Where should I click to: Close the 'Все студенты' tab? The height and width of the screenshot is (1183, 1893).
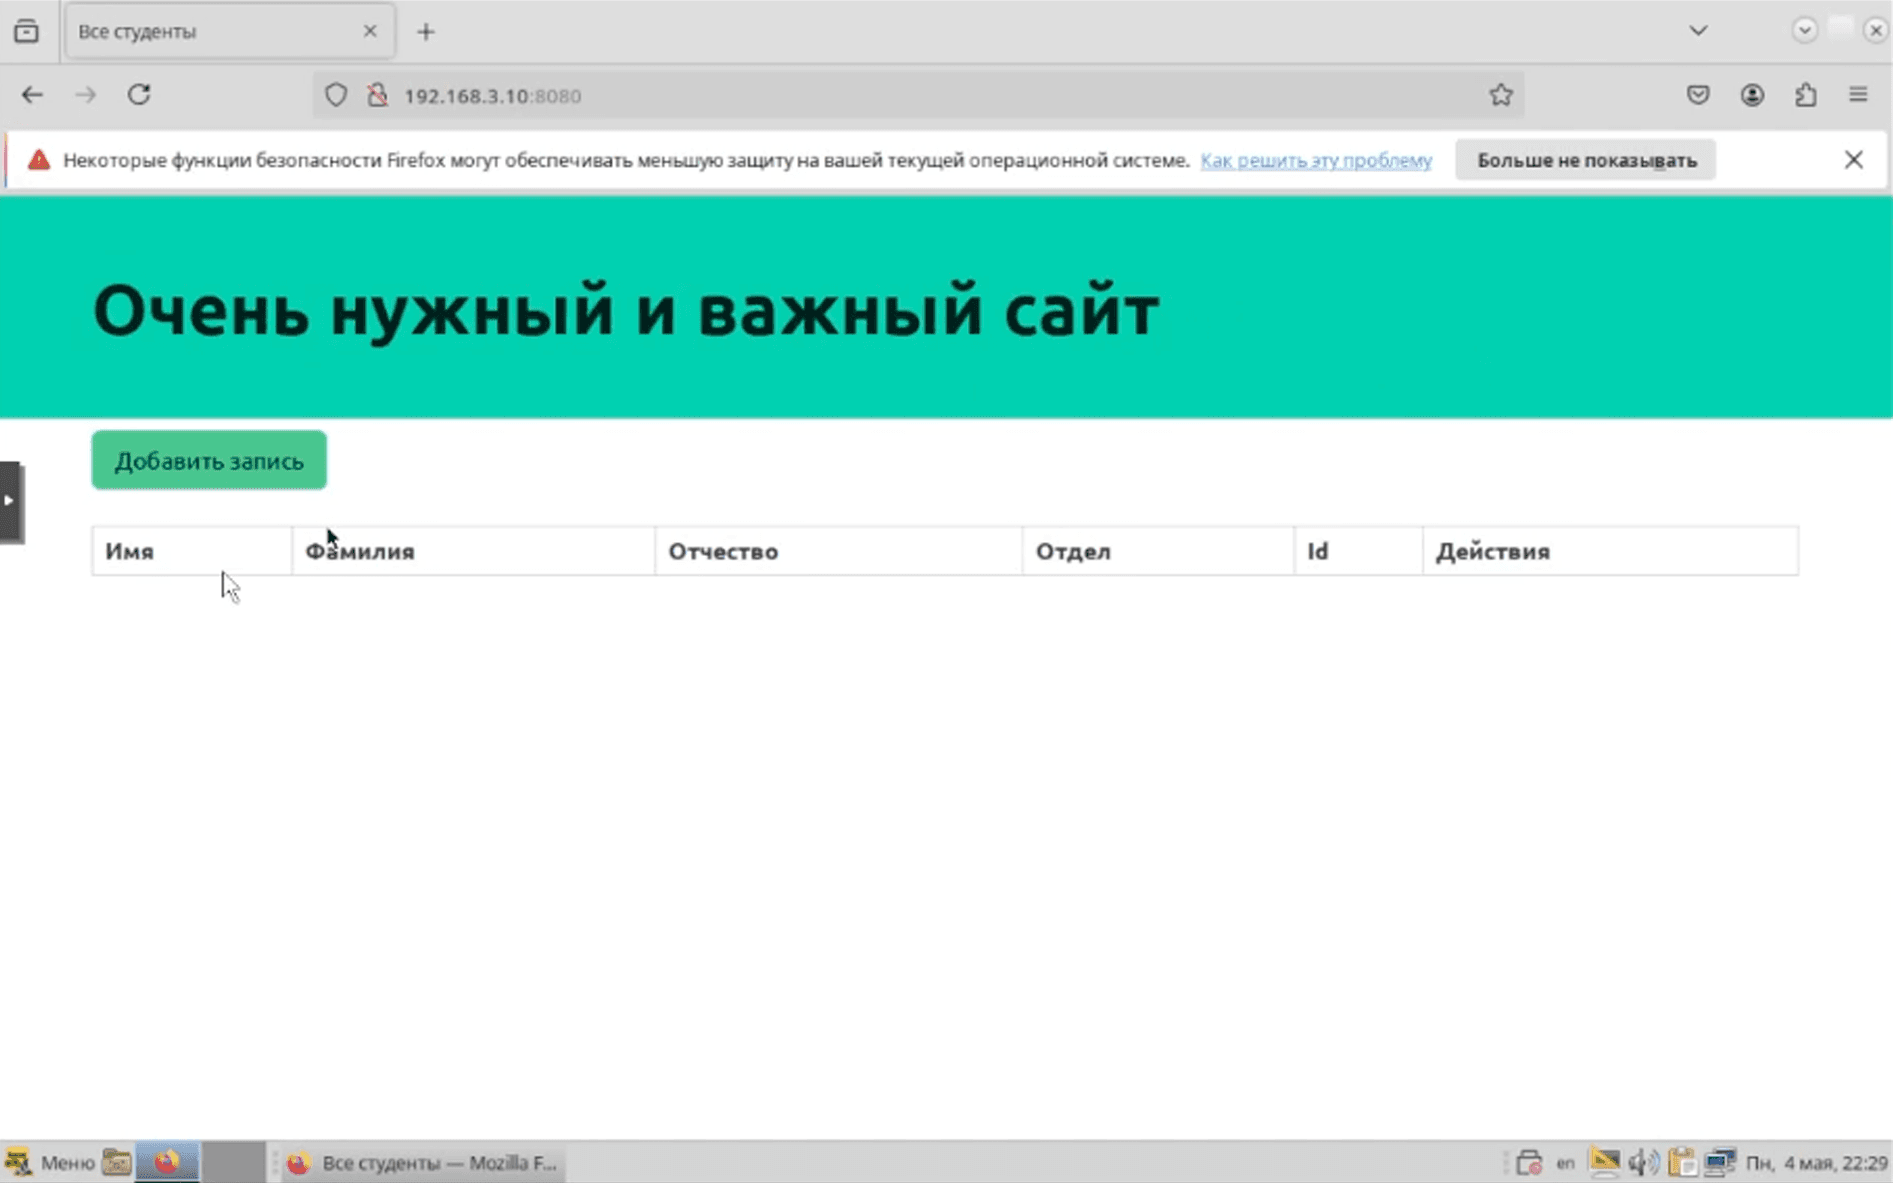(x=370, y=31)
